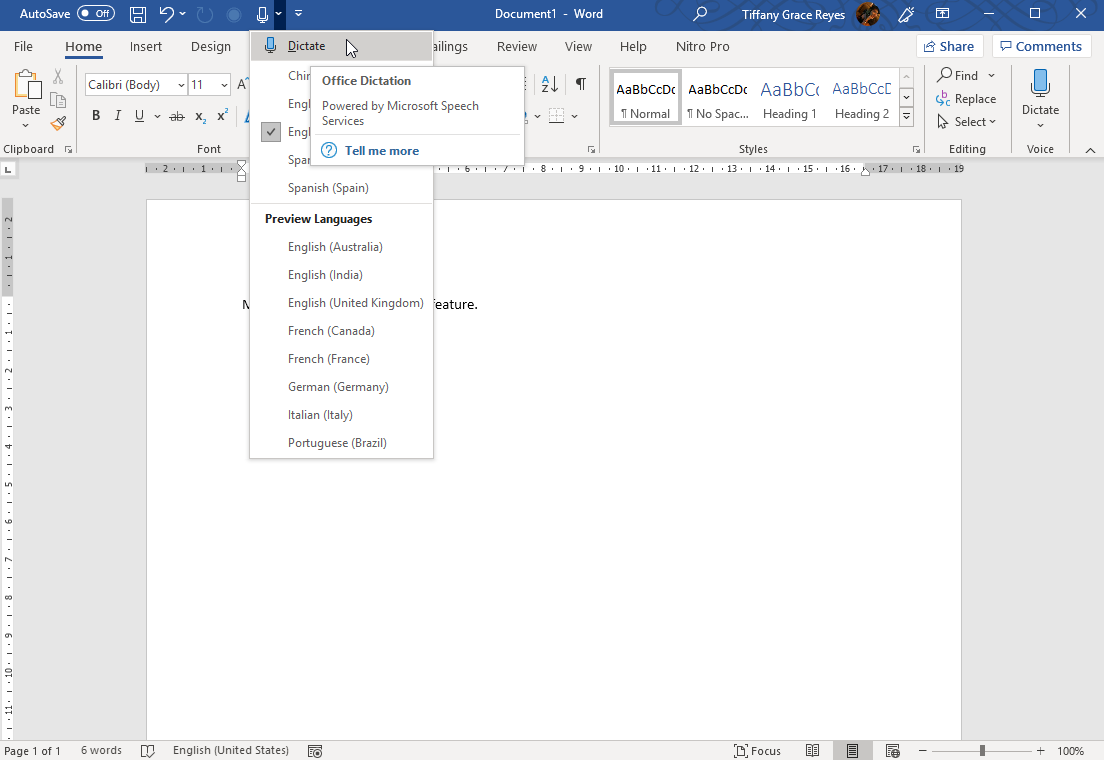The image size is (1104, 760).
Task: Open the Comments panel
Action: coord(1041,46)
